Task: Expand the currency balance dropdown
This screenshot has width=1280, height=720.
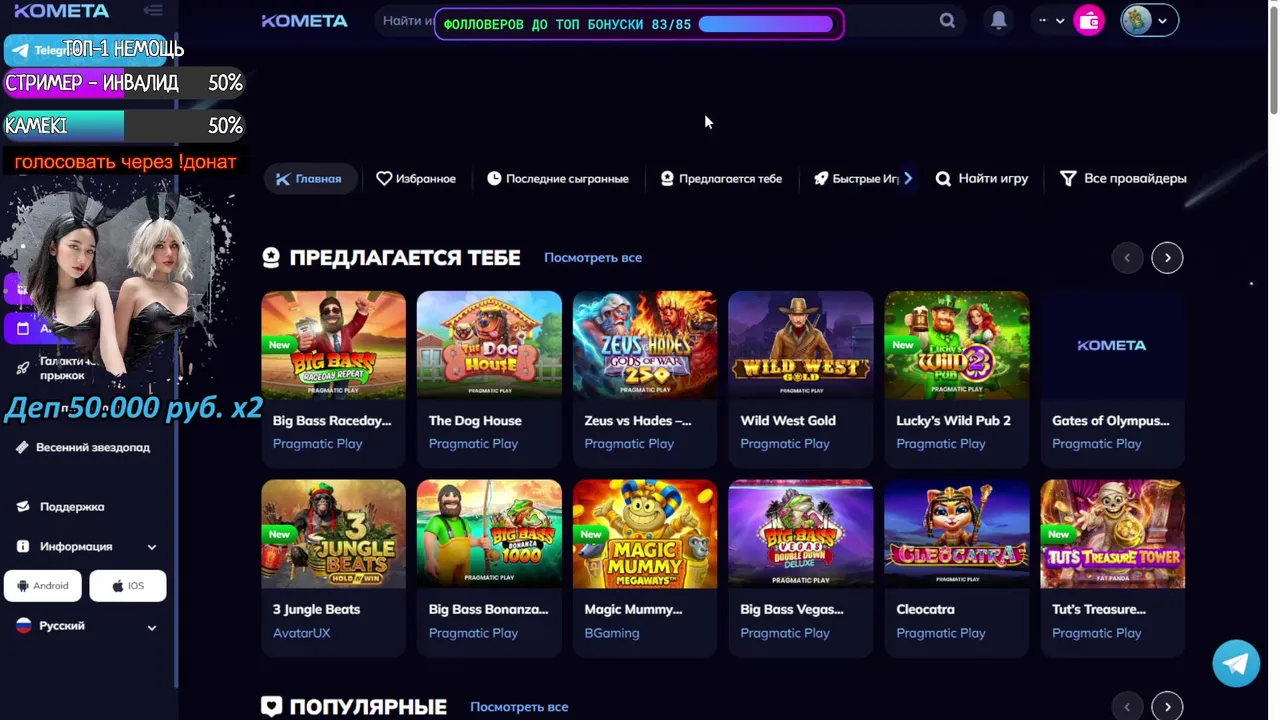Action: click(x=1051, y=20)
